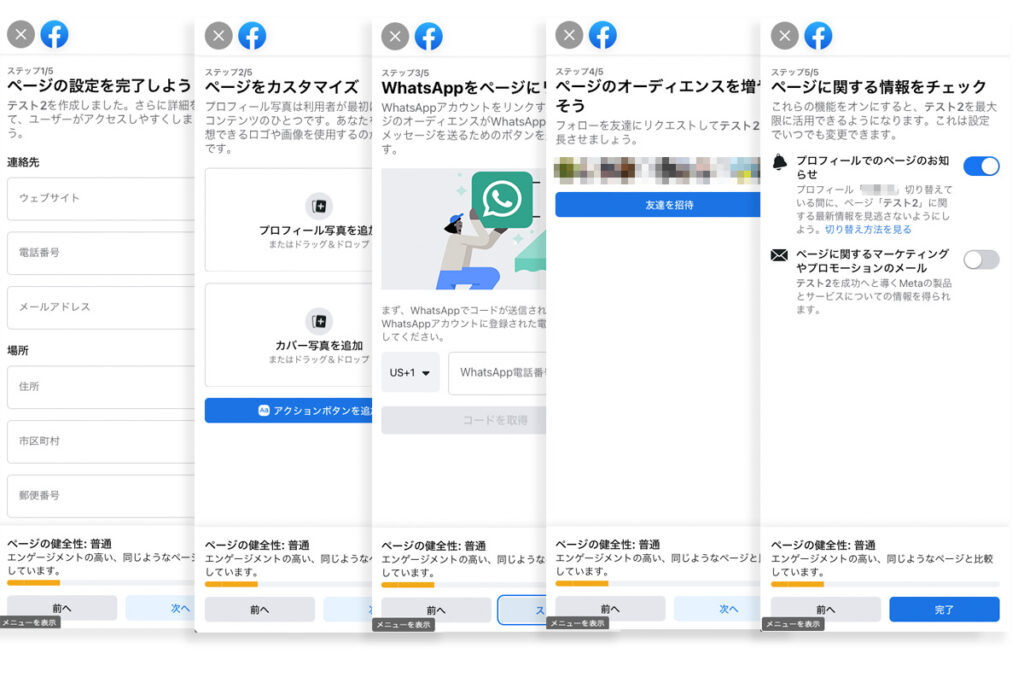Viewport: 1024px width, 683px height.
Task: Click the blurred friends thumbnail strip
Action: pyautogui.click(x=658, y=170)
